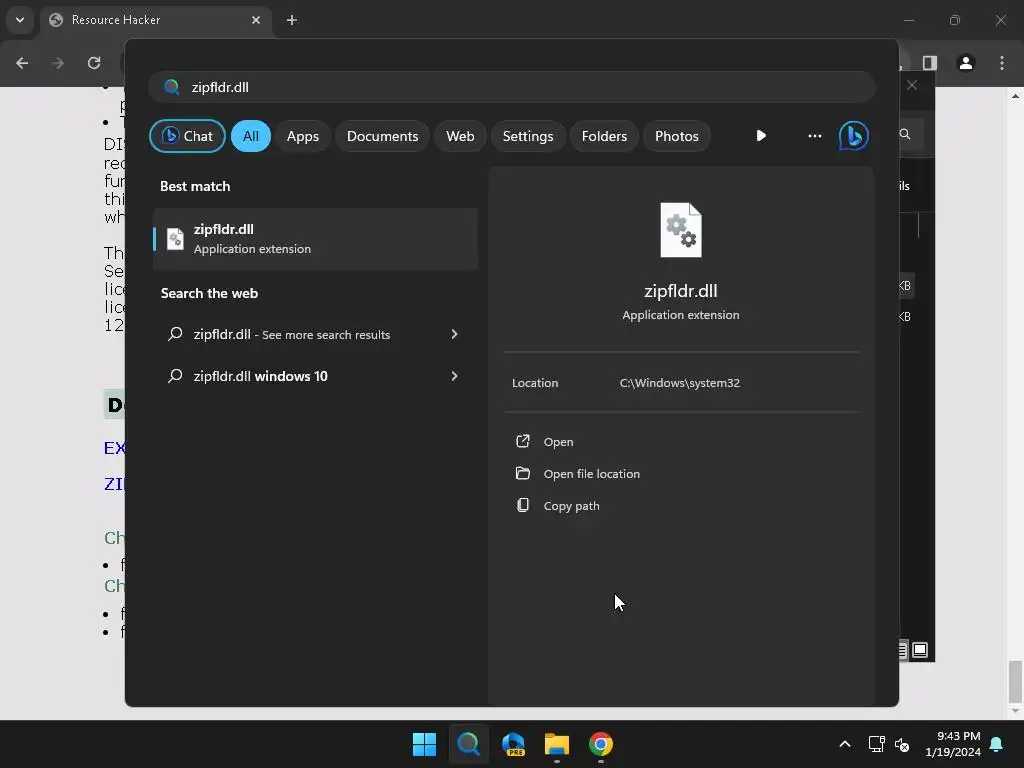1024x768 pixels.
Task: Switch to the Web filter tab
Action: pyautogui.click(x=460, y=136)
